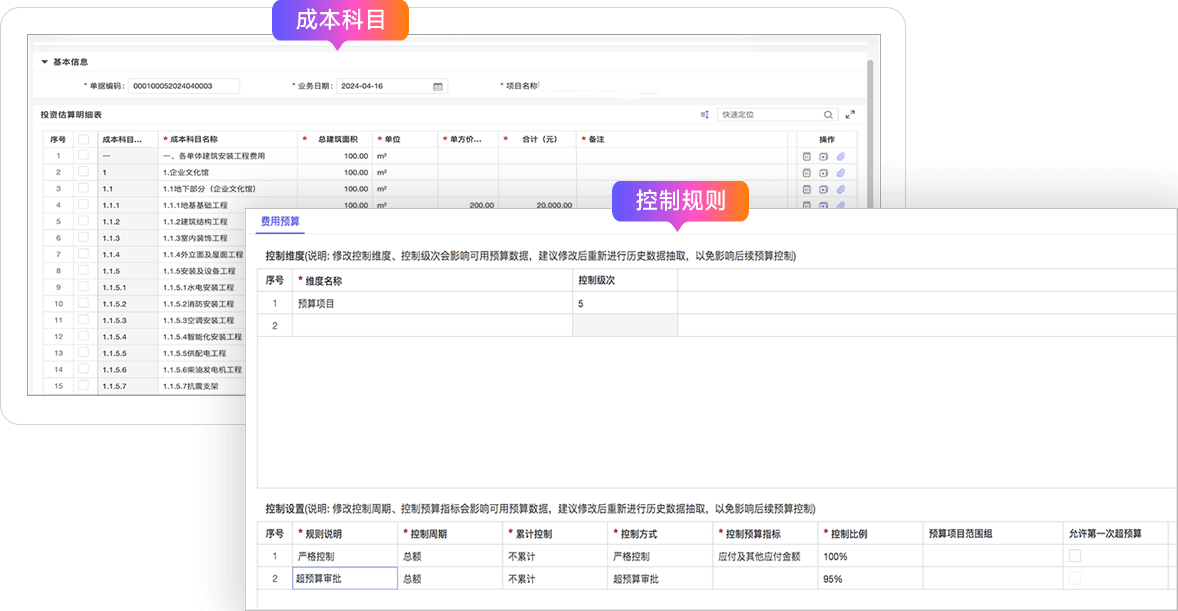Viewport: 1178px width, 611px height.
Task: Click the vertical scrollbar of the cost form
Action: 870,150
